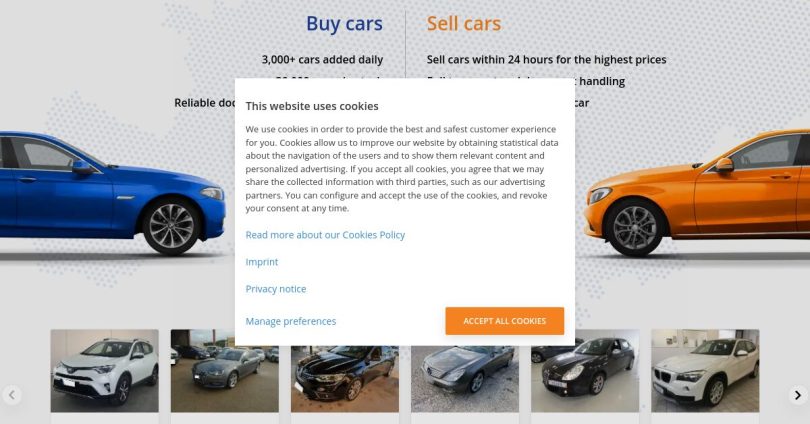Select the Sell cars heading
The image size is (810, 424).
coord(464,23)
